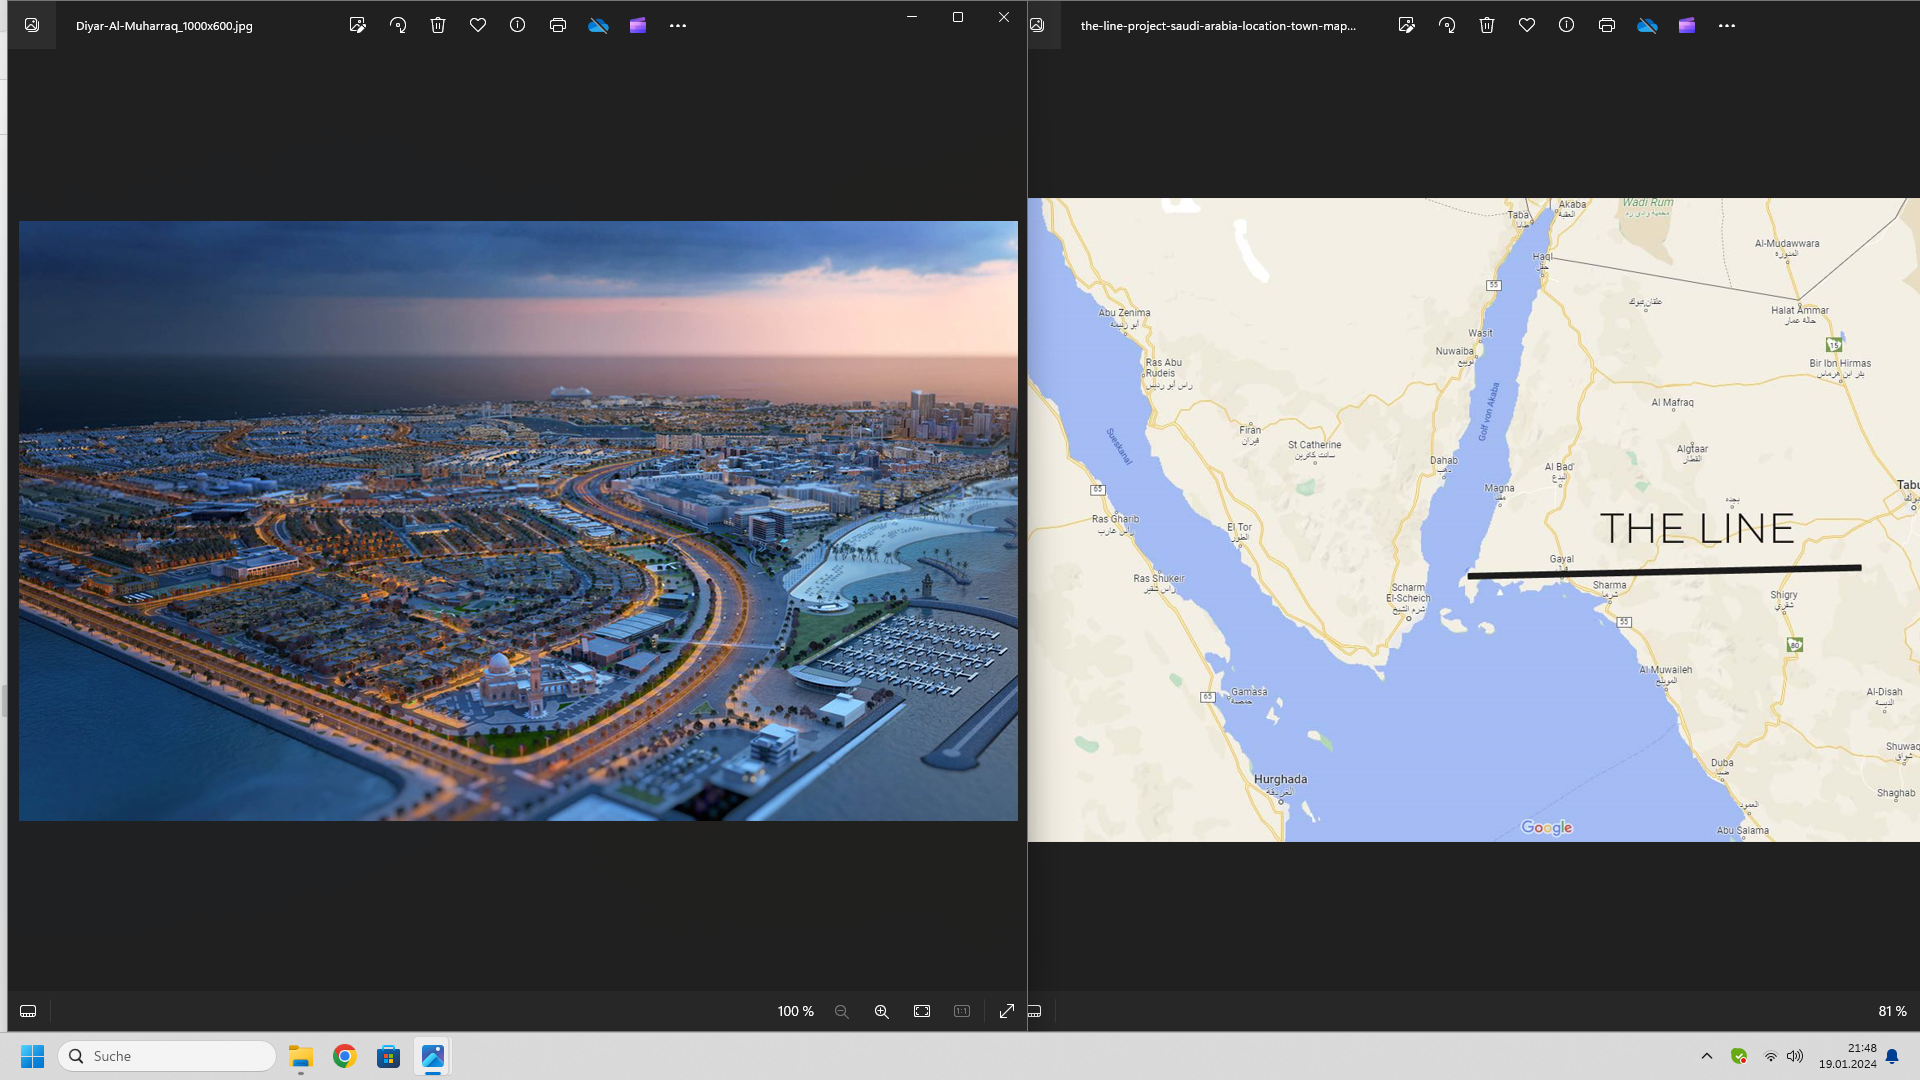Image resolution: width=1920 pixels, height=1080 pixels.
Task: Click 100 % zoom level text
Action: (796, 1012)
